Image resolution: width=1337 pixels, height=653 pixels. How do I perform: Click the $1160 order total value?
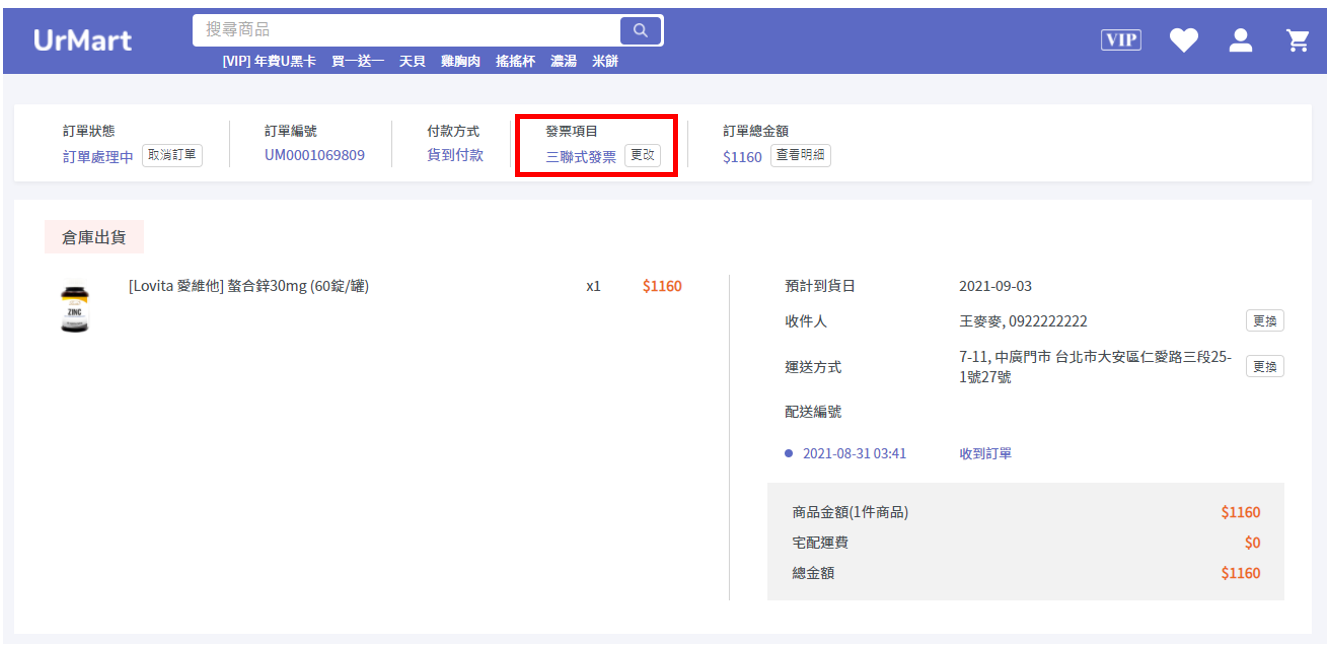pos(742,157)
